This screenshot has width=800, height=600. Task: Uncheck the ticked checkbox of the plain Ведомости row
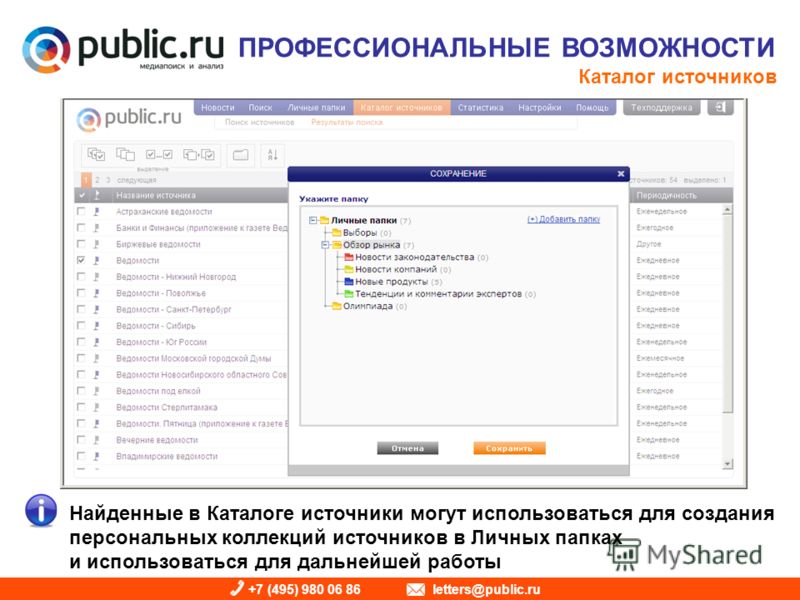point(81,260)
